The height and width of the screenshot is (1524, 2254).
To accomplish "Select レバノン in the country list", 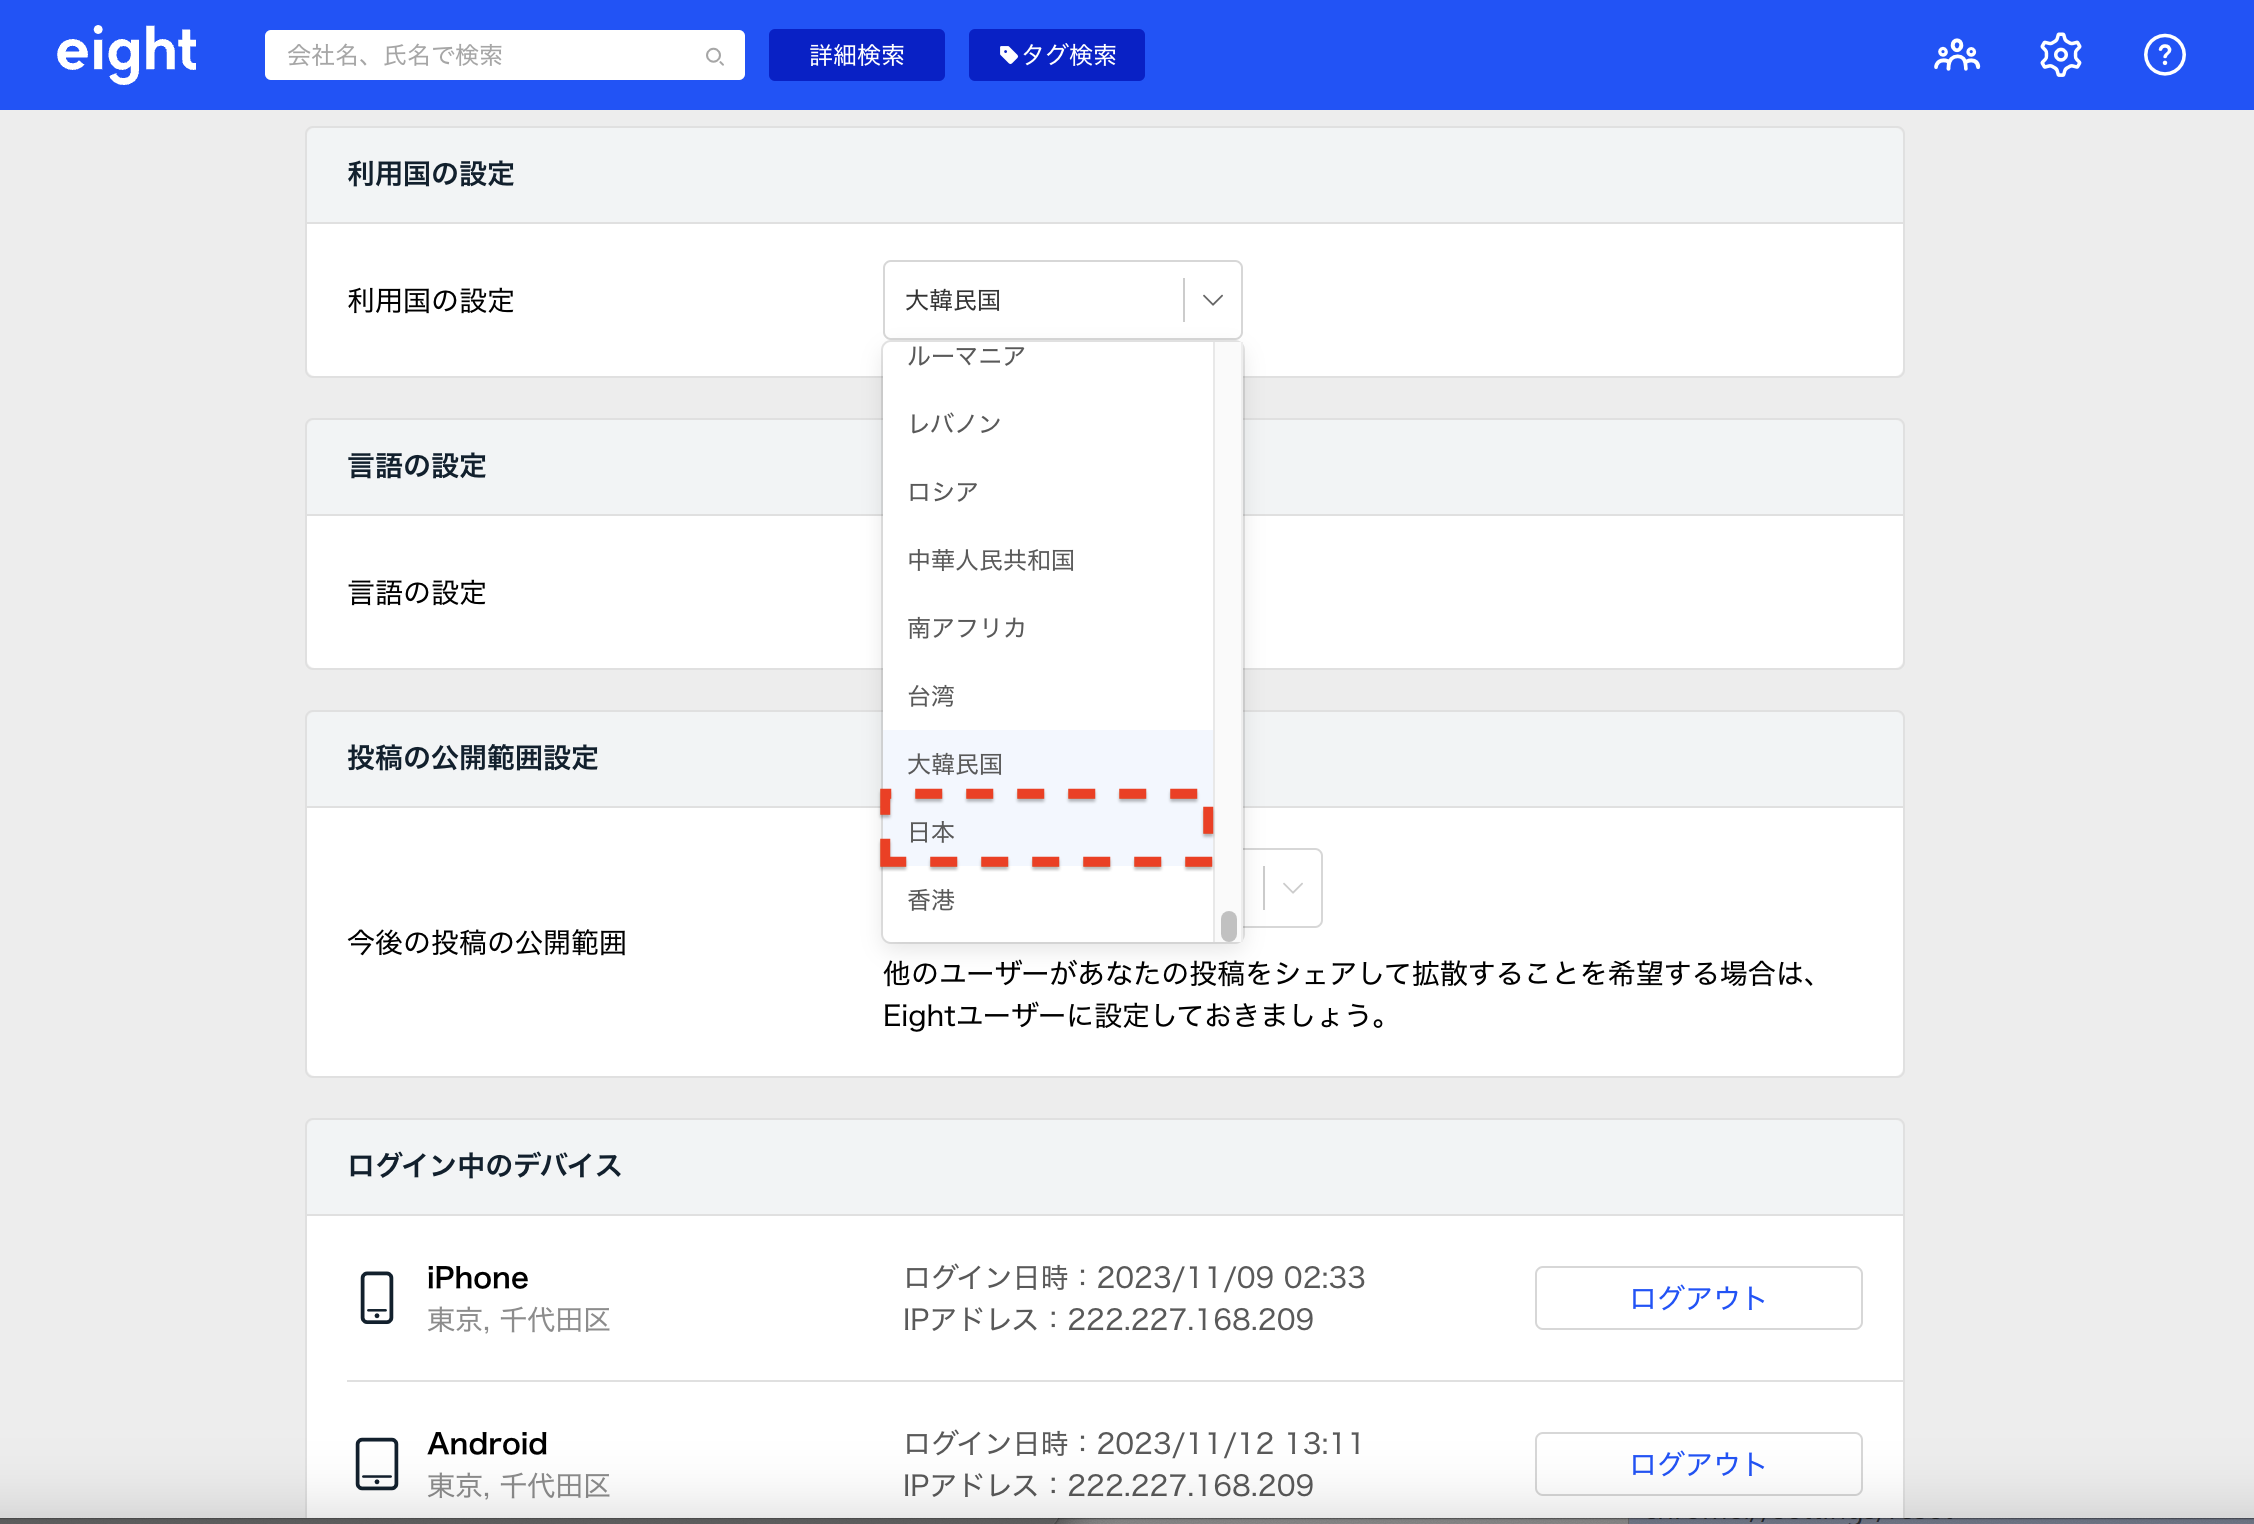I will pos(1048,424).
